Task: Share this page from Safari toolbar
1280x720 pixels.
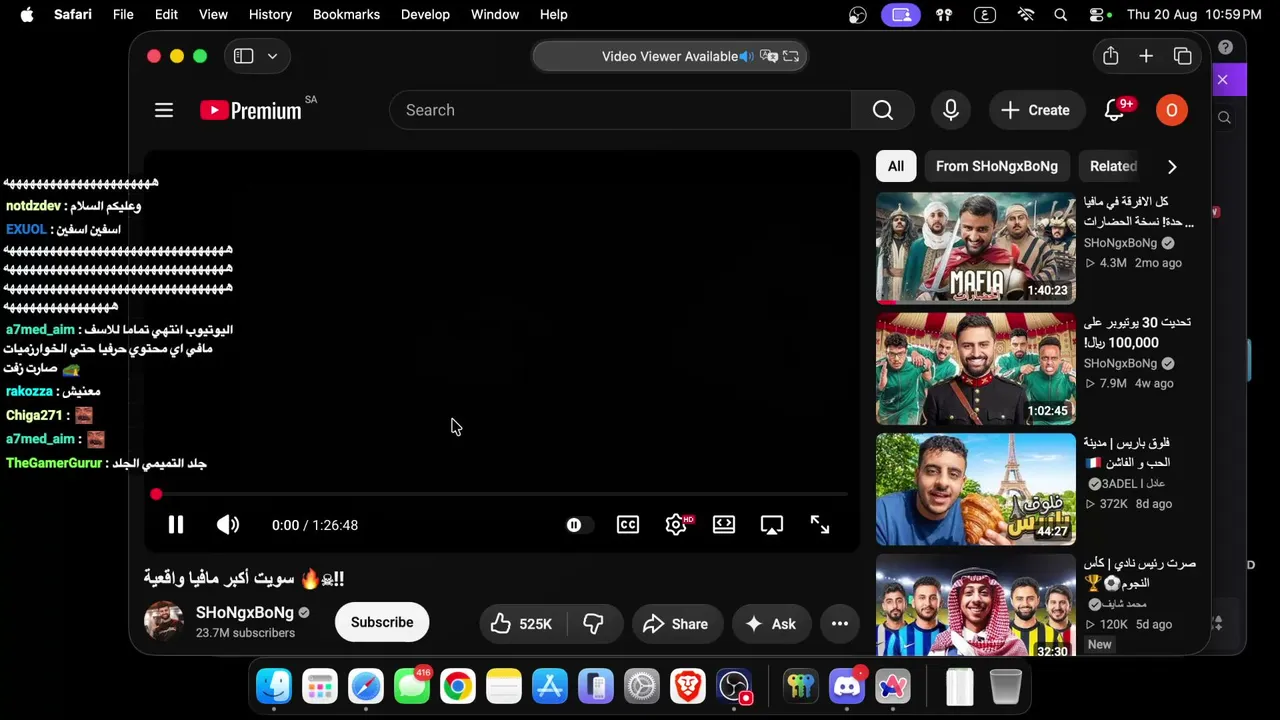Action: [1111, 56]
